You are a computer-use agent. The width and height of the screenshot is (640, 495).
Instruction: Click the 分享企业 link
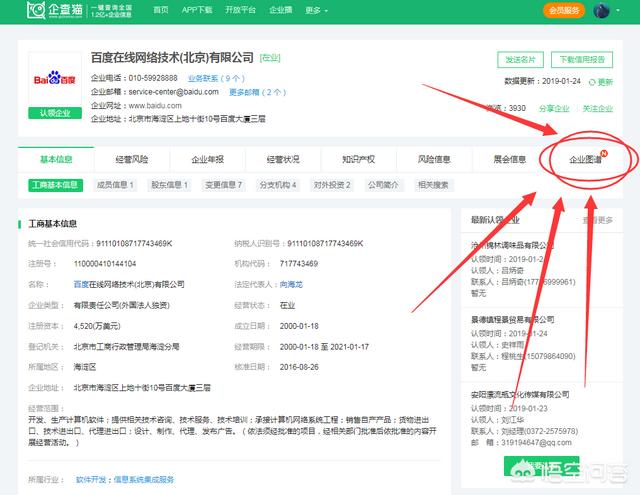554,109
